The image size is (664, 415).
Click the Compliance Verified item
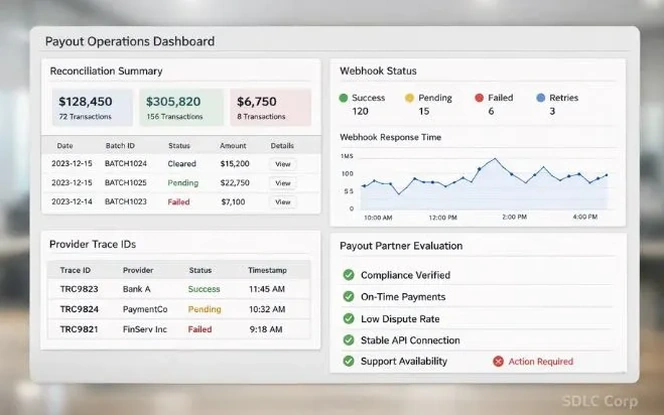click(405, 275)
